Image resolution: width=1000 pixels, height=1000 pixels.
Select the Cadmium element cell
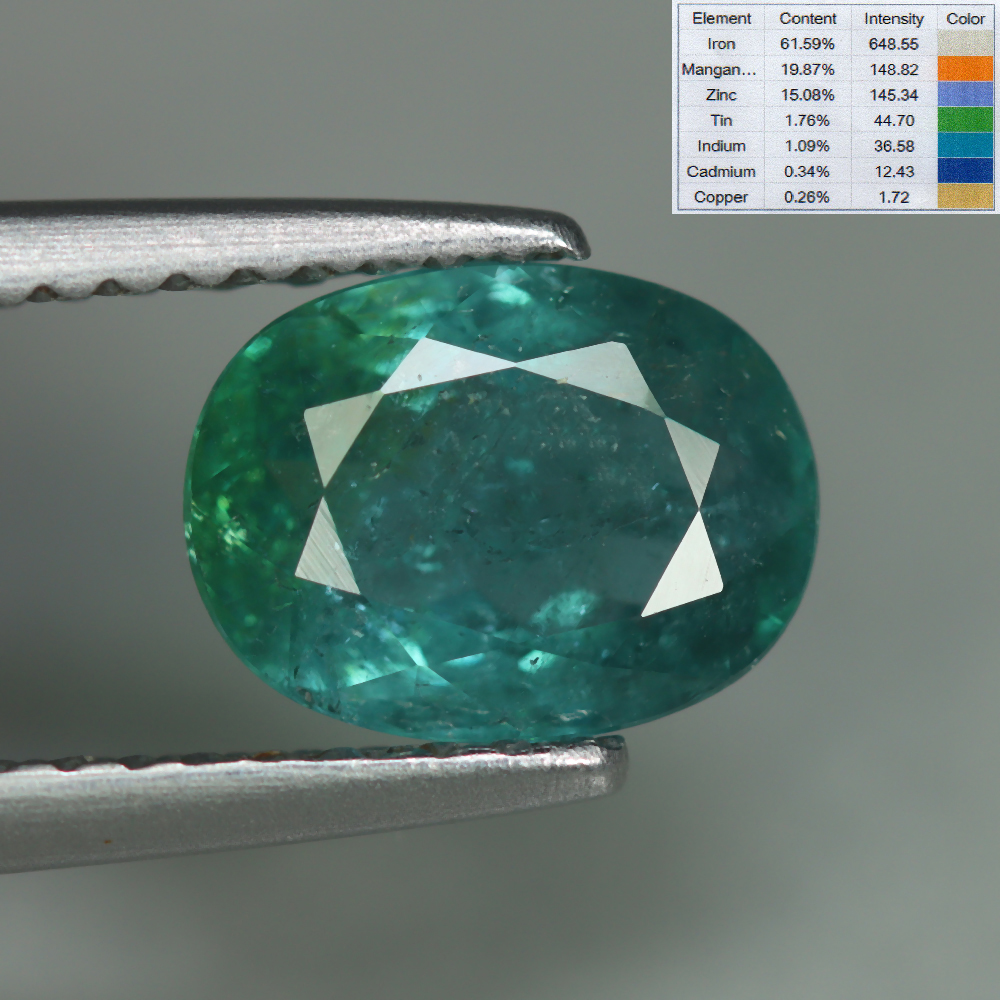click(721, 172)
